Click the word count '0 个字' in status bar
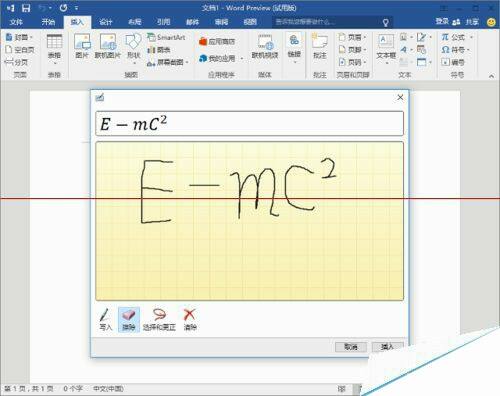 (73, 389)
